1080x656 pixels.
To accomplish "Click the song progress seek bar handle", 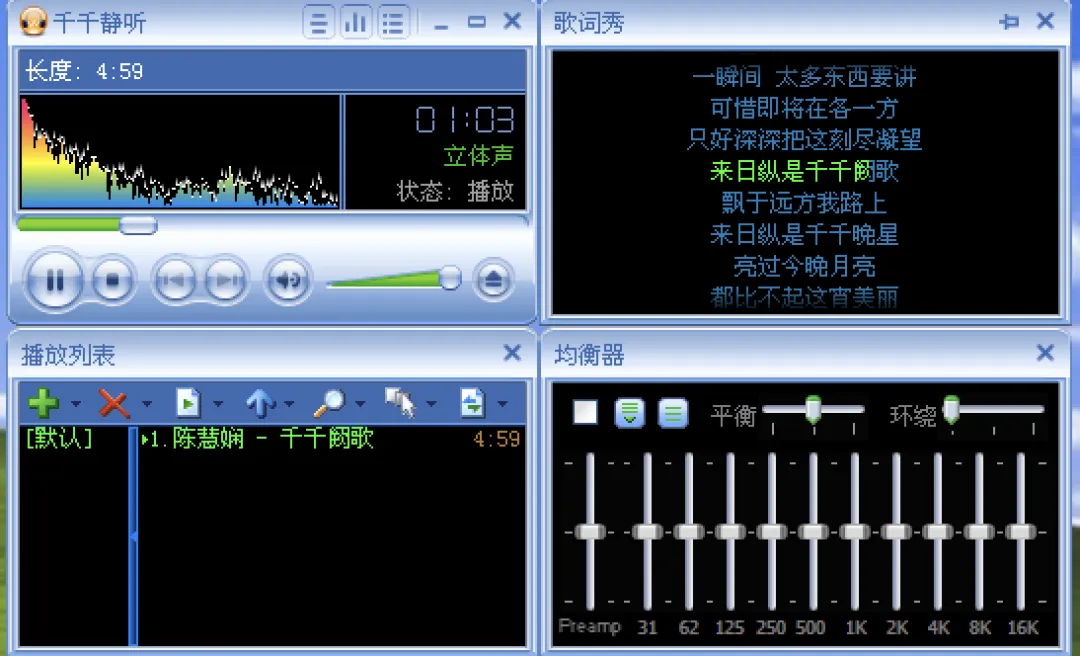I will (x=138, y=225).
